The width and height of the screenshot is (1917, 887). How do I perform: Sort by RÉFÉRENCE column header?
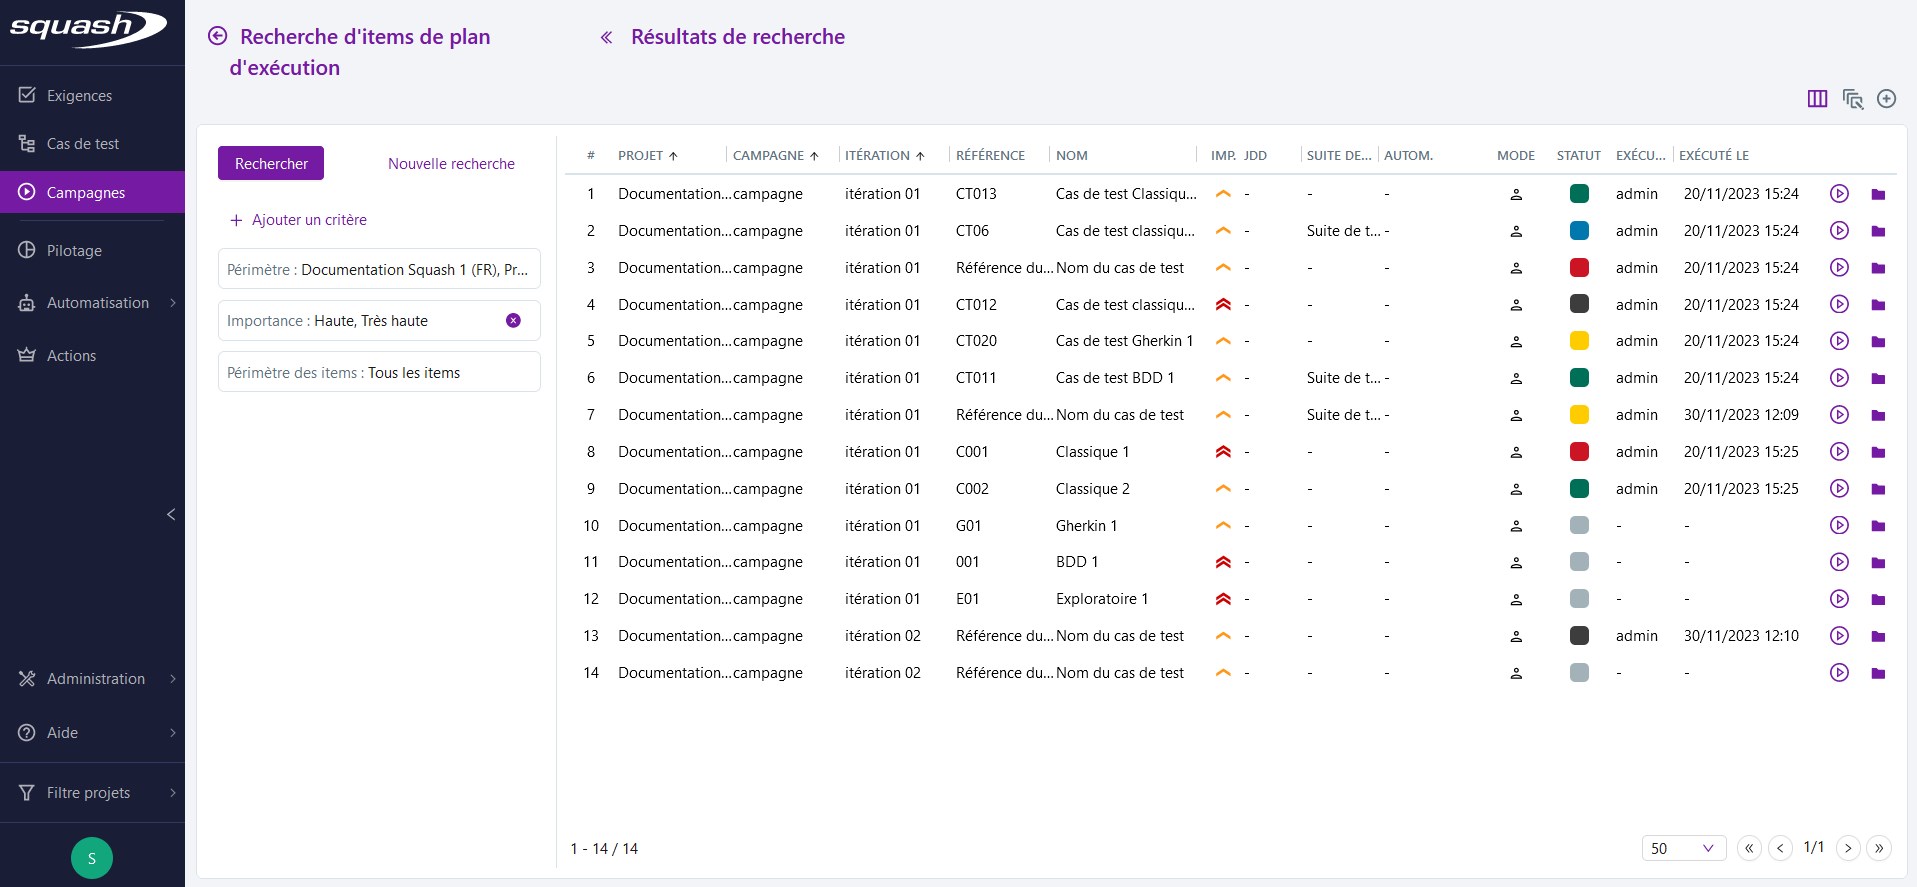(990, 155)
